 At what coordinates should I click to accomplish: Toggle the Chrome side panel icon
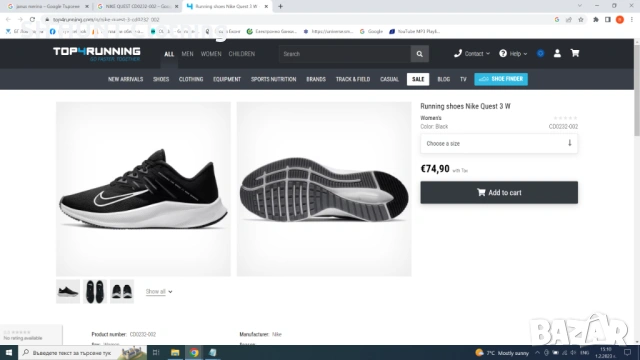[x=607, y=19]
